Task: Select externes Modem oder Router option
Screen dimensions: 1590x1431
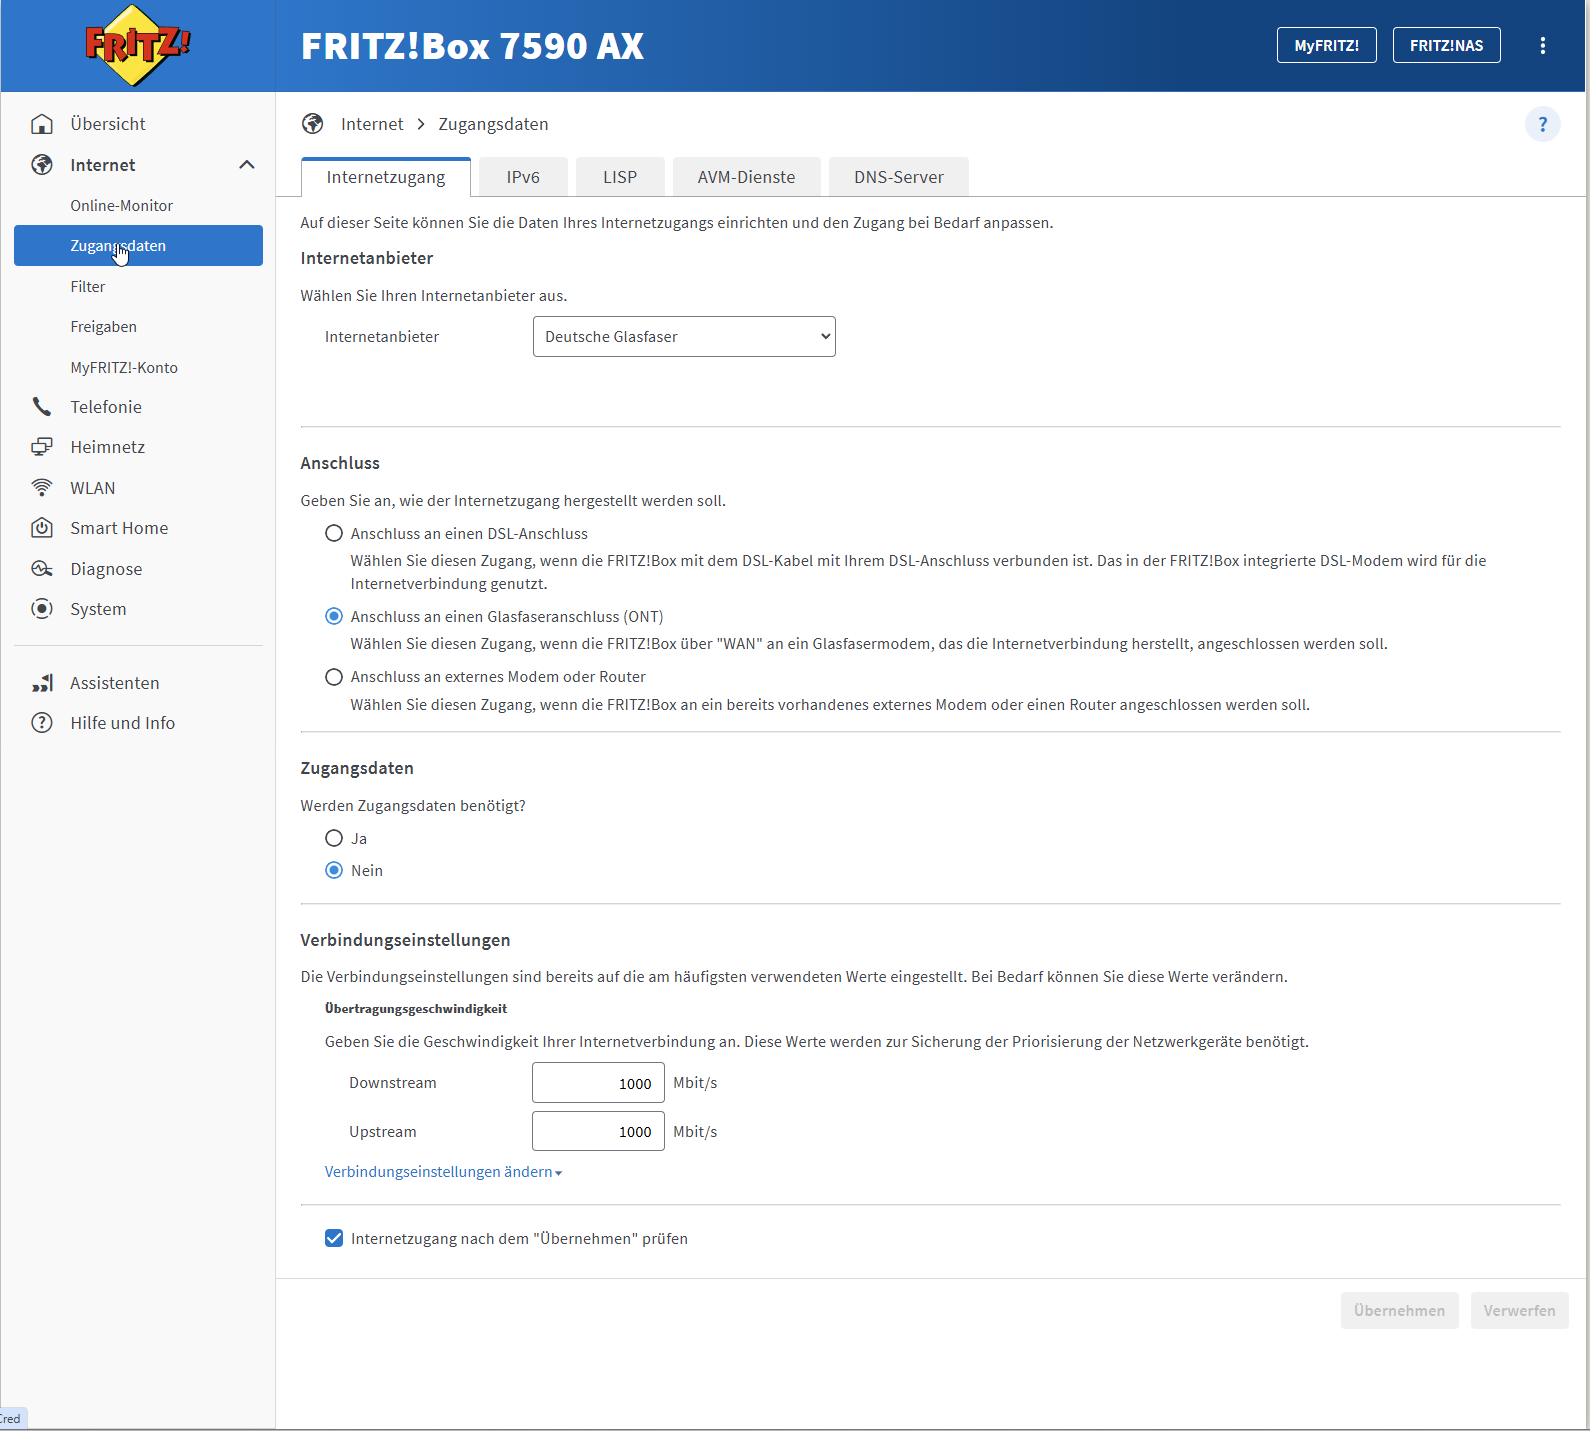Action: tap(334, 677)
